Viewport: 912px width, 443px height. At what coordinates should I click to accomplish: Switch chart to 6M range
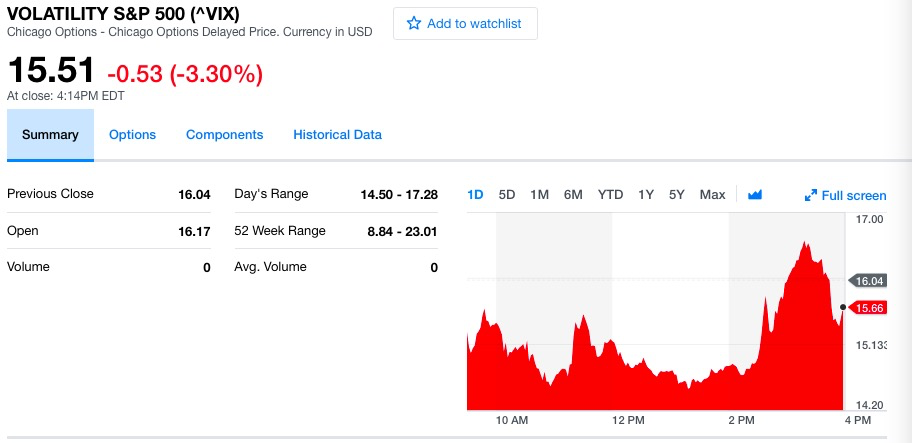573,195
